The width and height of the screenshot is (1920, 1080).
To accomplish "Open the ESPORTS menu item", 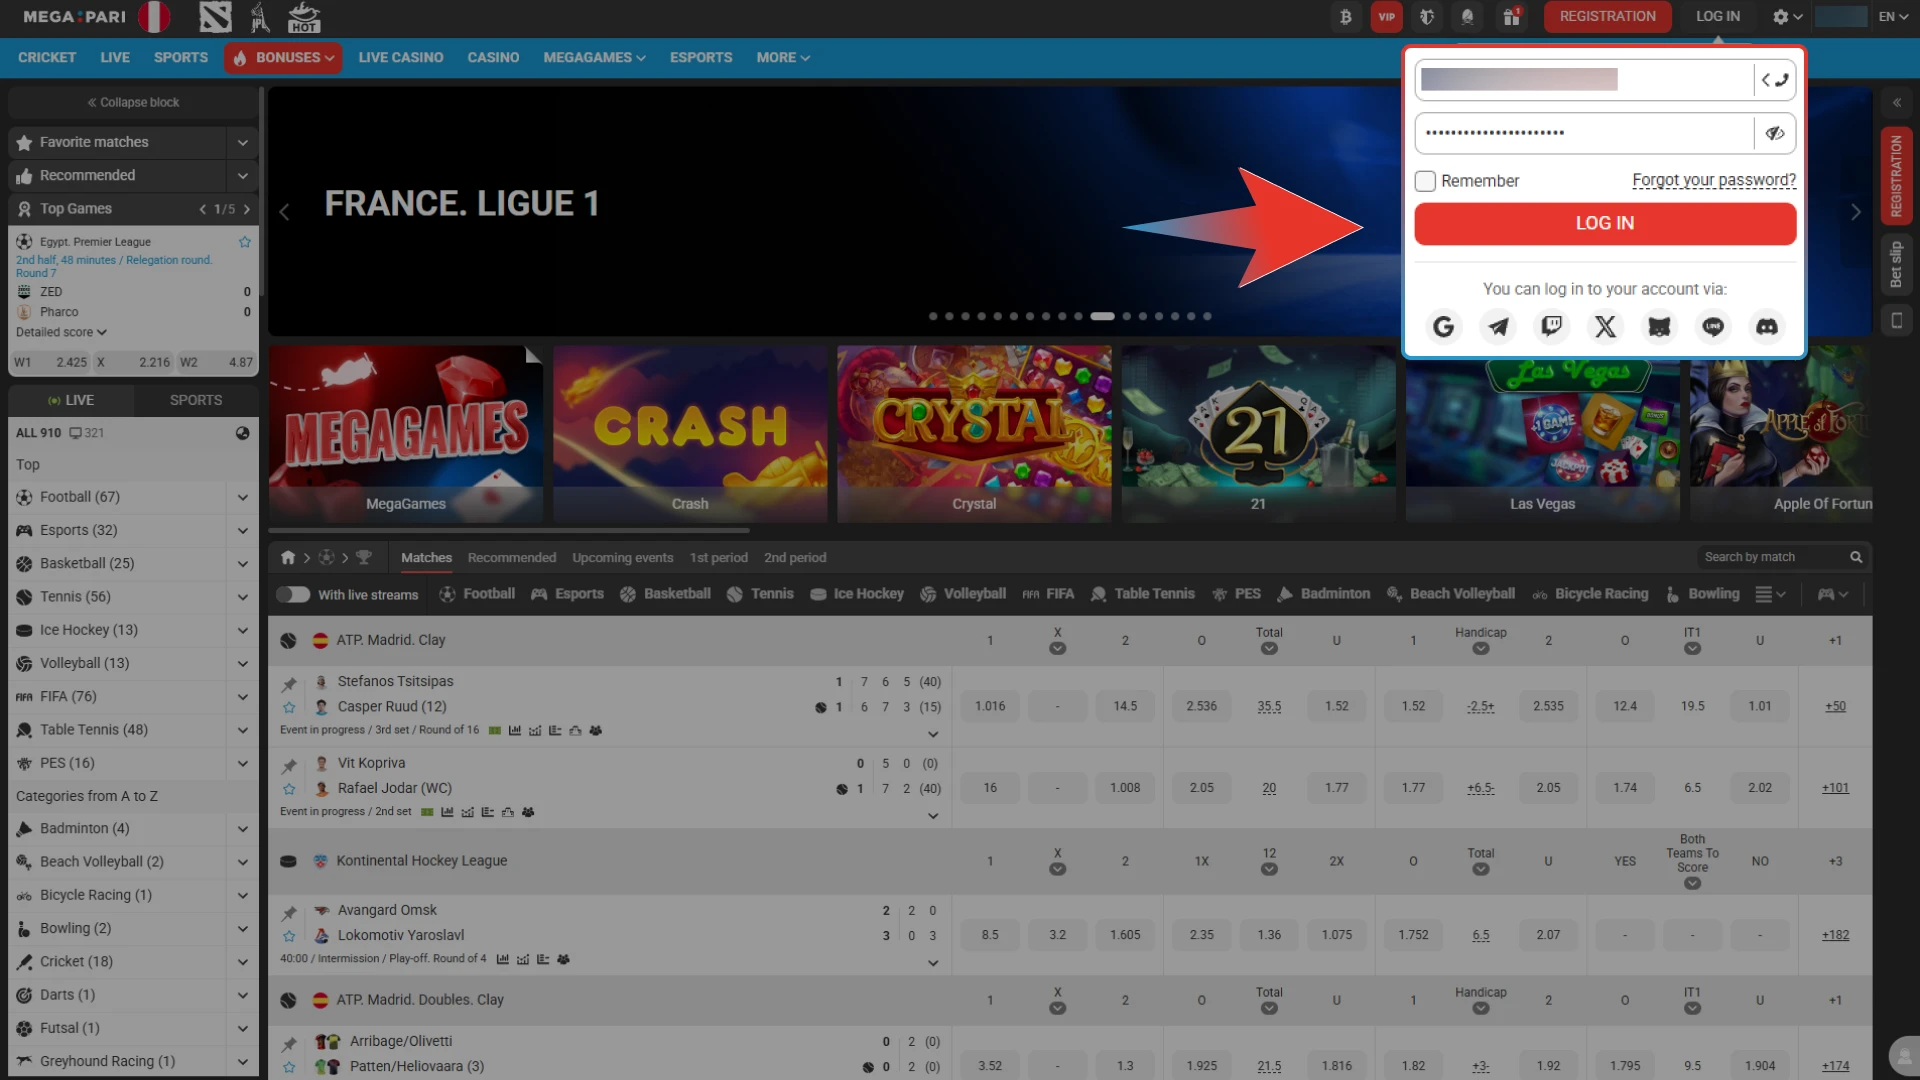I will 701,58.
